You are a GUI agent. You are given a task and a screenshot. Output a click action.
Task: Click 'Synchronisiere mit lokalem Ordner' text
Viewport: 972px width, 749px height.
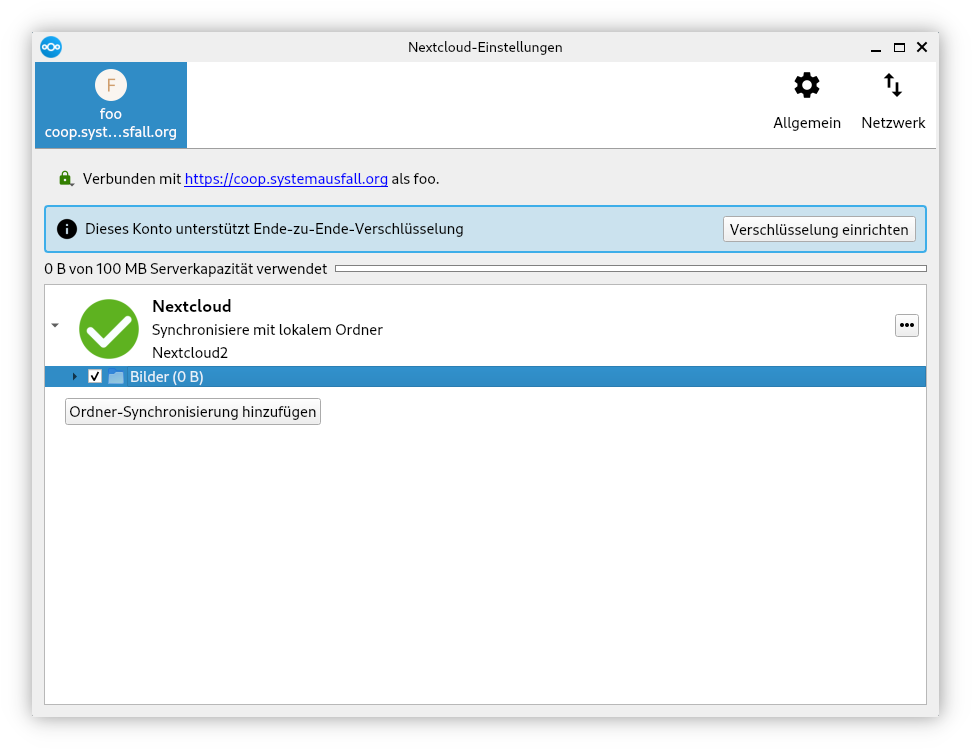click(x=267, y=330)
